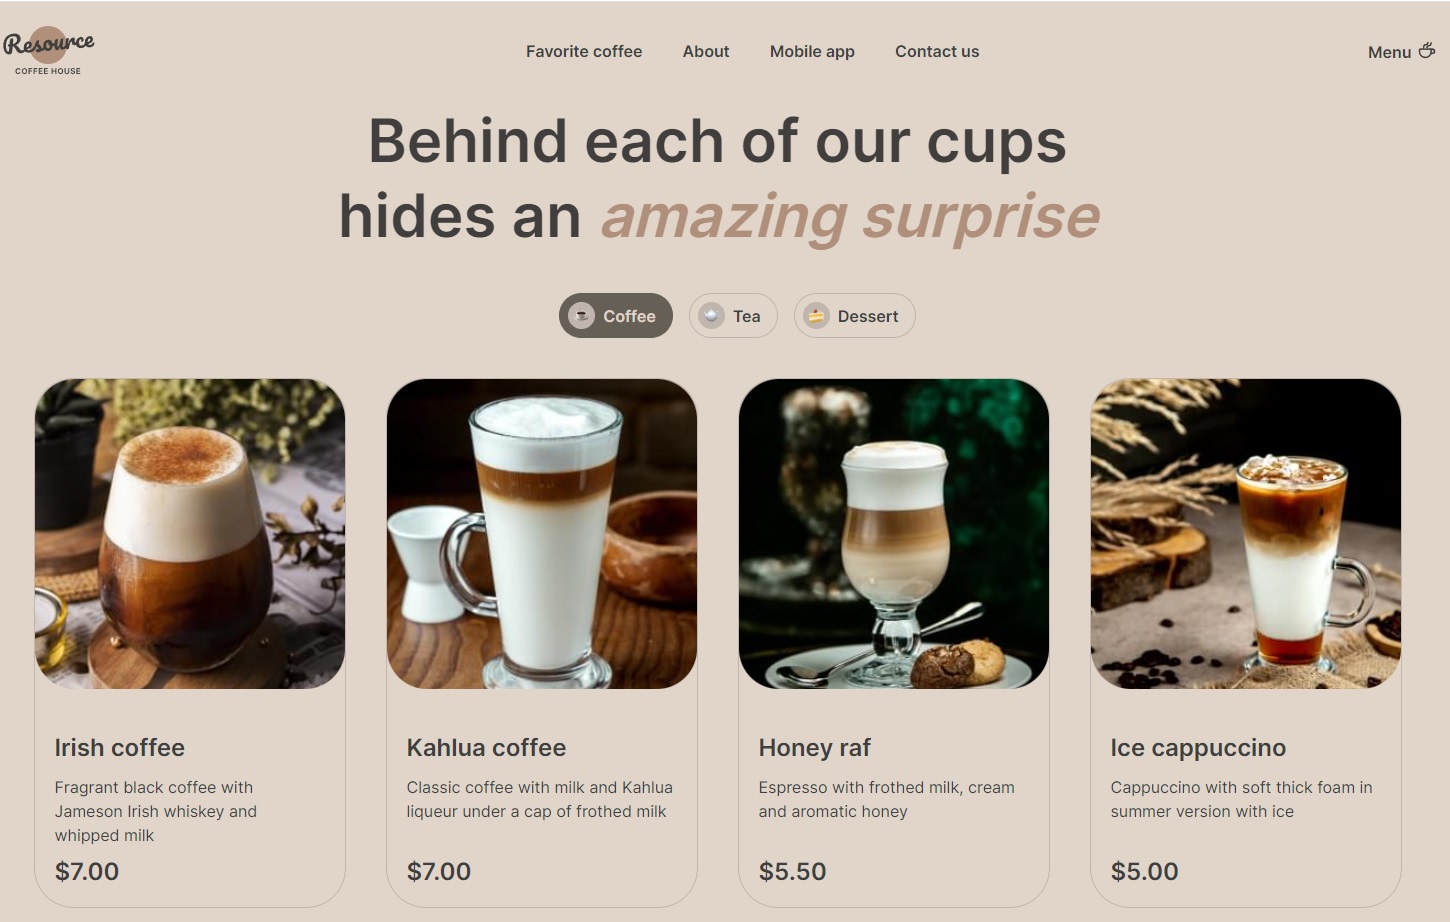The height and width of the screenshot is (922, 1450).
Task: Click the Irish coffee title
Action: (x=120, y=748)
